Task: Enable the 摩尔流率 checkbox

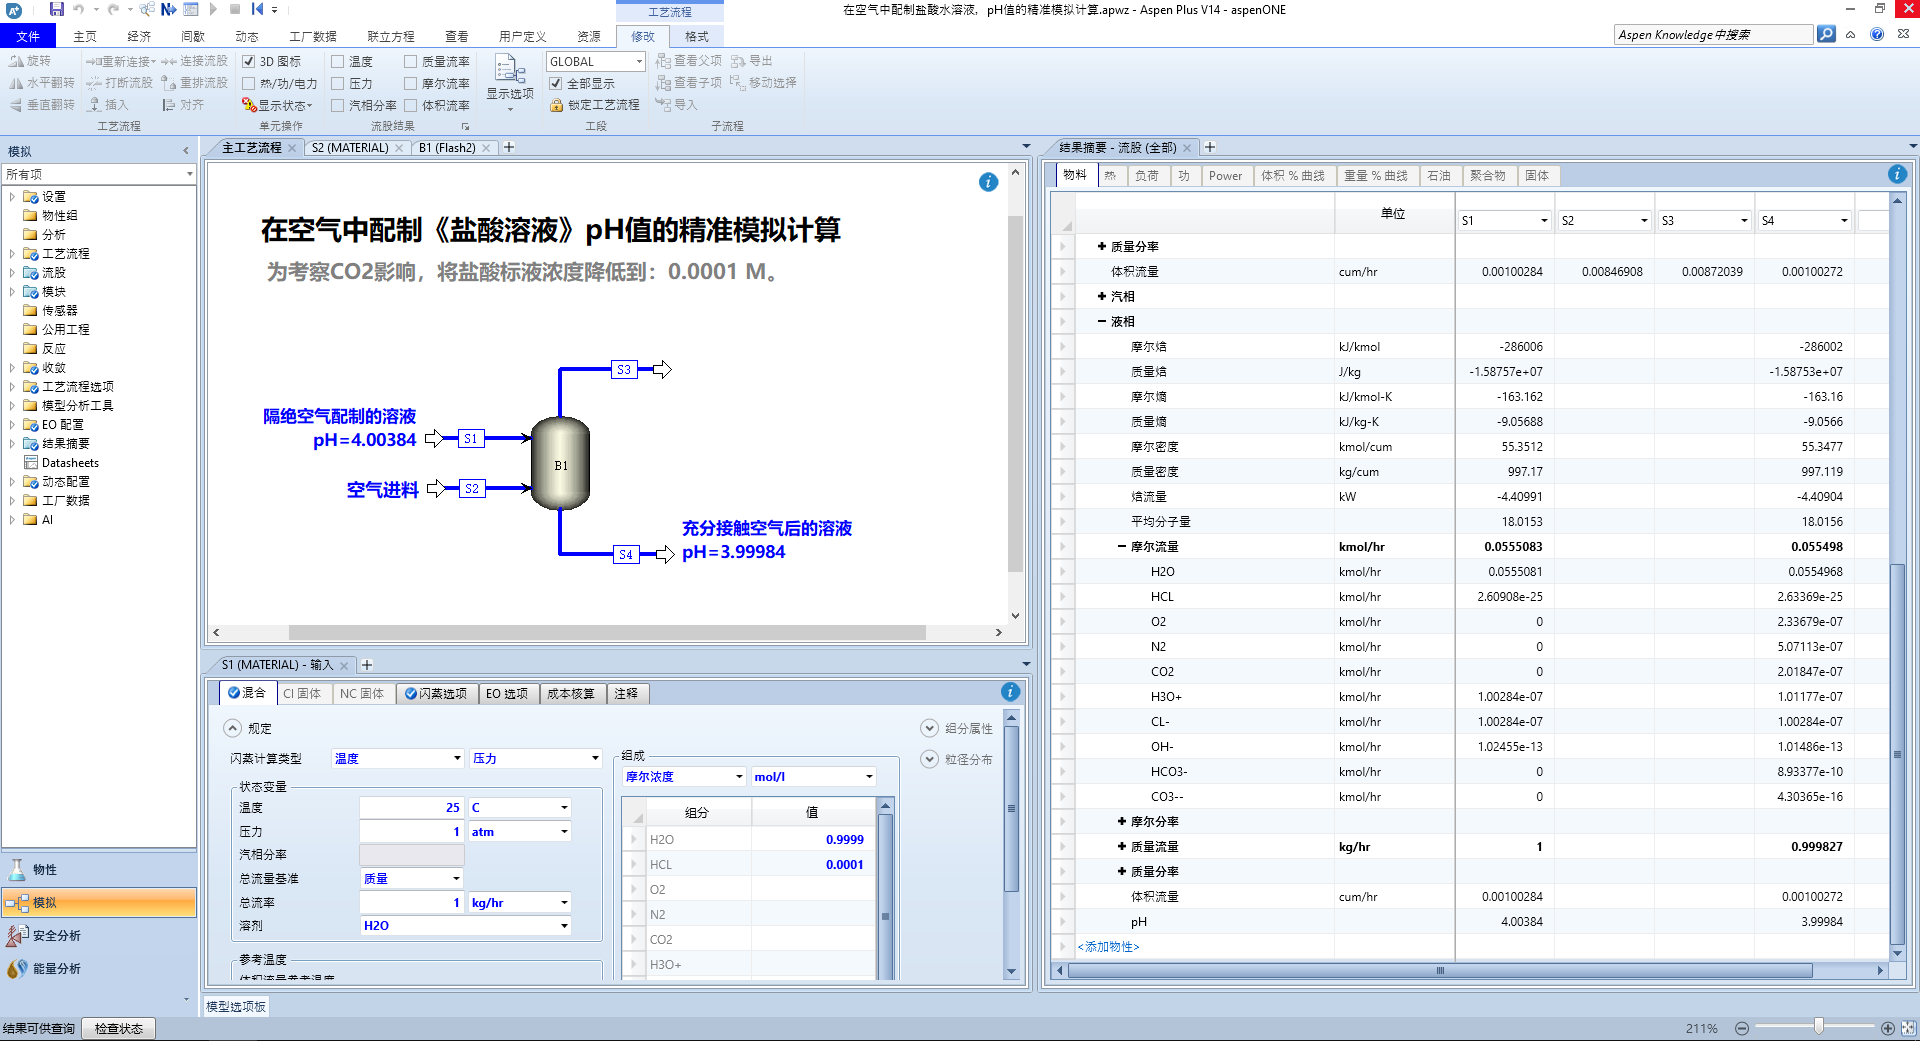Action: coord(411,83)
